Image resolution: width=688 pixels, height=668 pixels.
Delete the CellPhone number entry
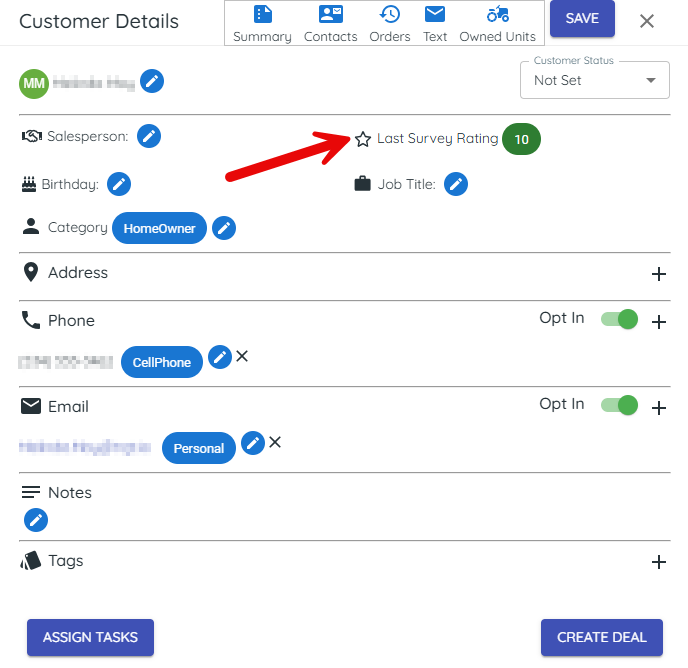coord(242,356)
